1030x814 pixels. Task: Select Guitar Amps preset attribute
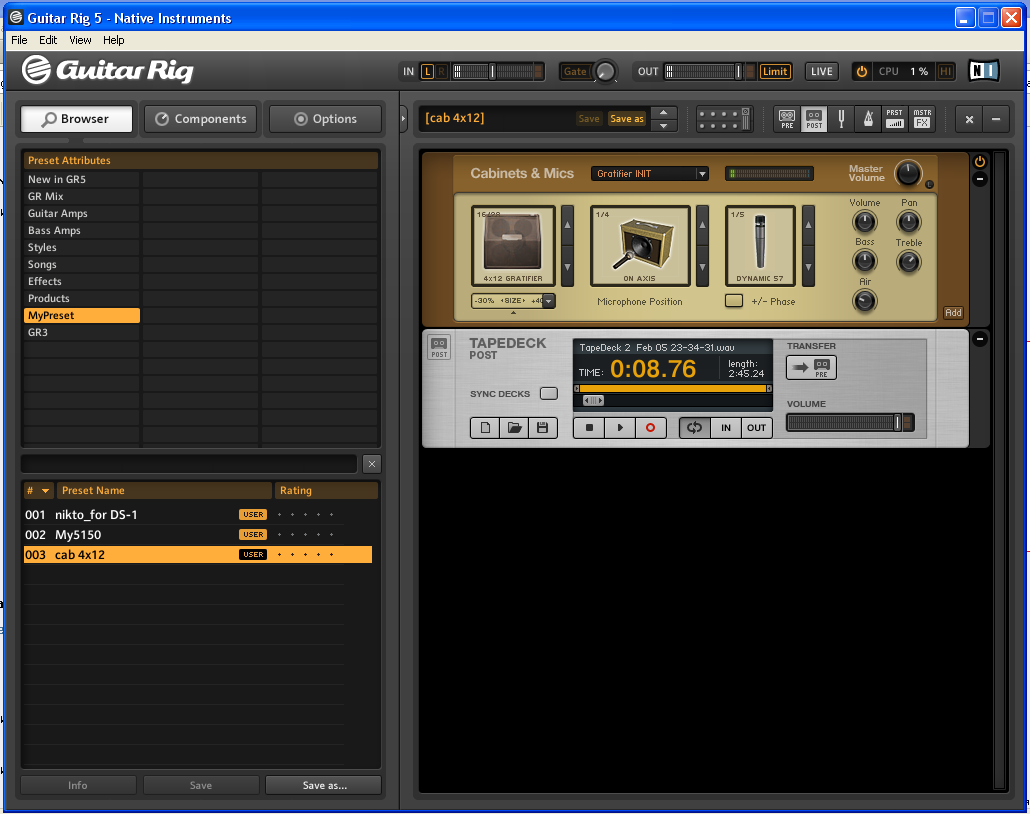click(x=81, y=214)
